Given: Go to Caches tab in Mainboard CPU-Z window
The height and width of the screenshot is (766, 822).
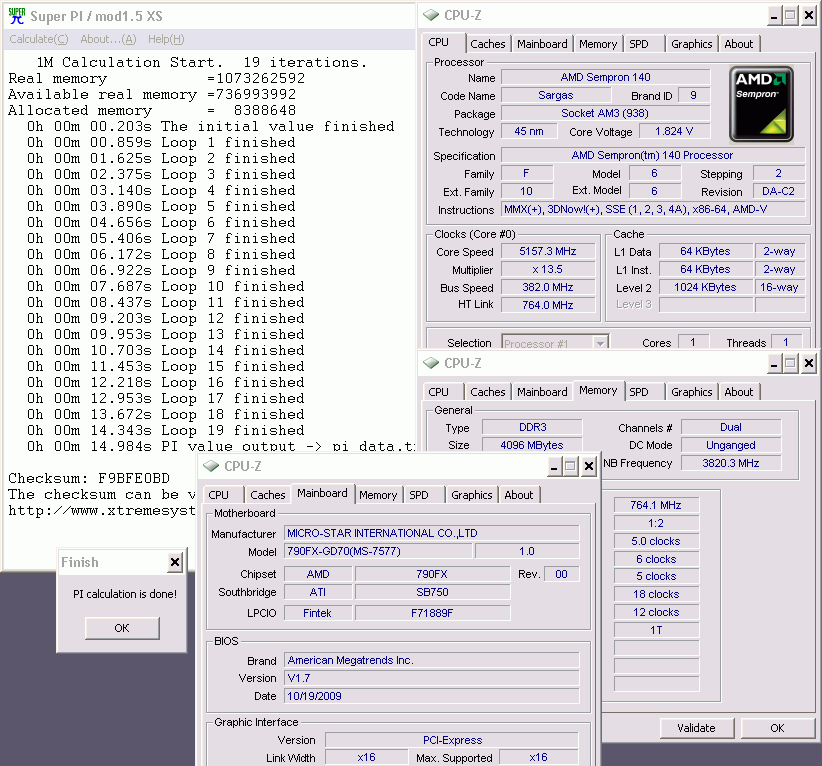Looking at the screenshot, I should tap(267, 495).
